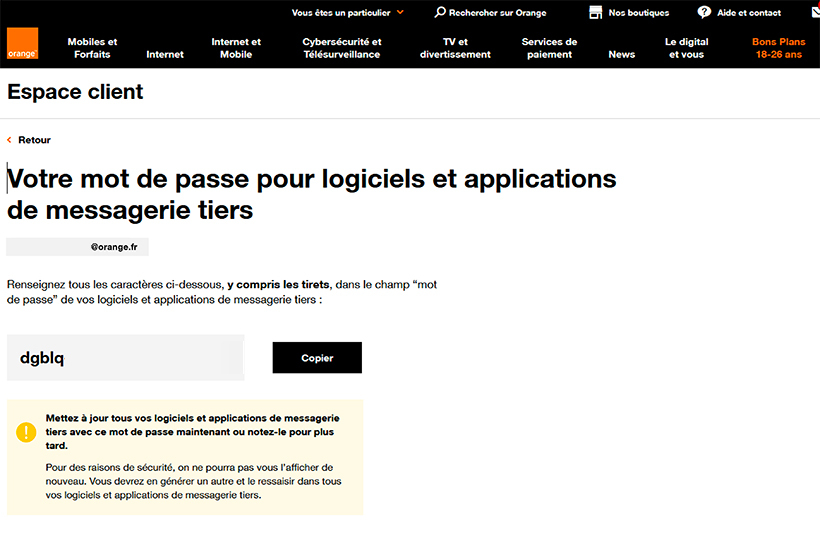Screen dimensions: 820x540
Task: Click the mail envelope icon in top bar
Action: pos(816,12)
